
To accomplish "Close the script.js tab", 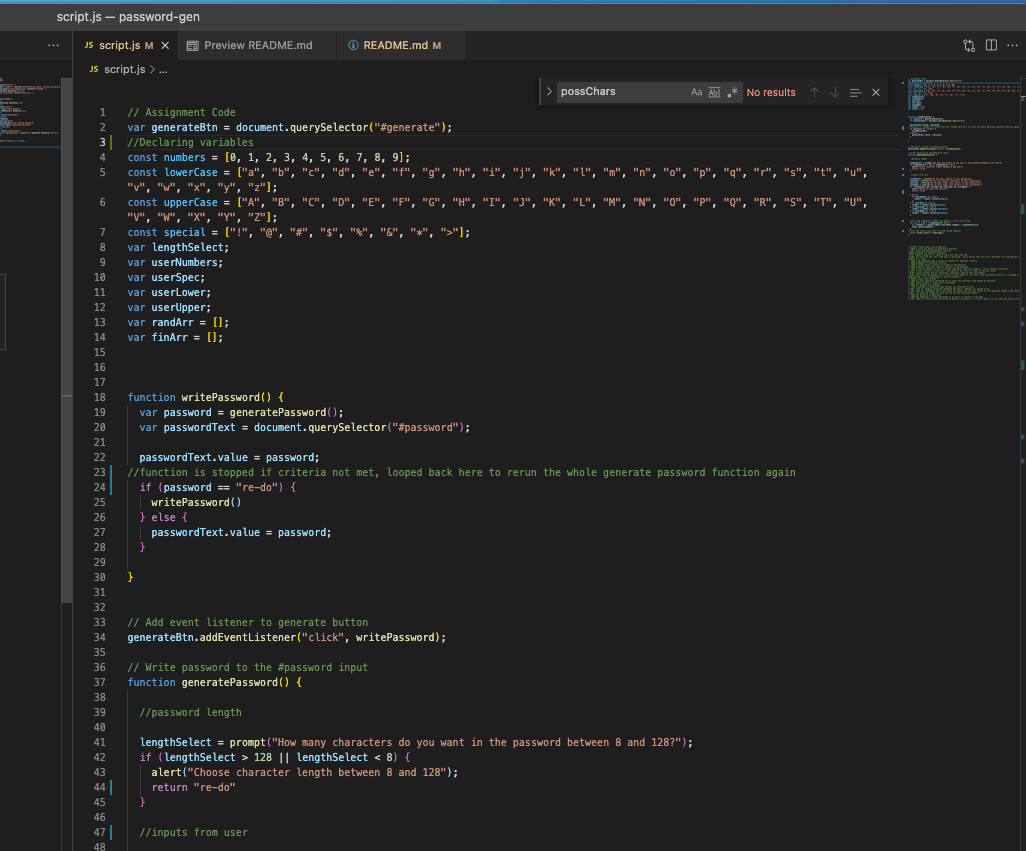I will 166,45.
